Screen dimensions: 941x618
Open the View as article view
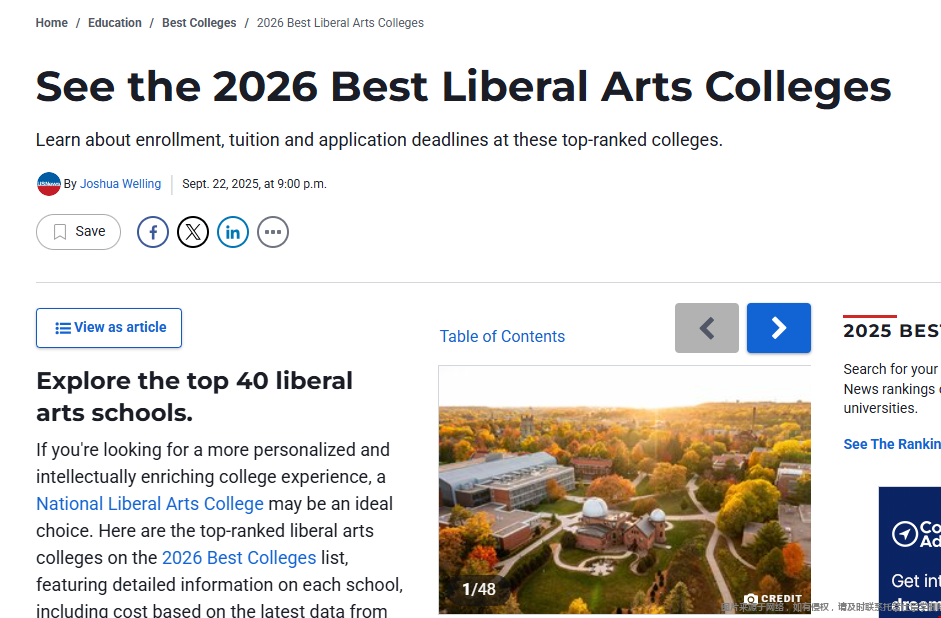(x=108, y=327)
